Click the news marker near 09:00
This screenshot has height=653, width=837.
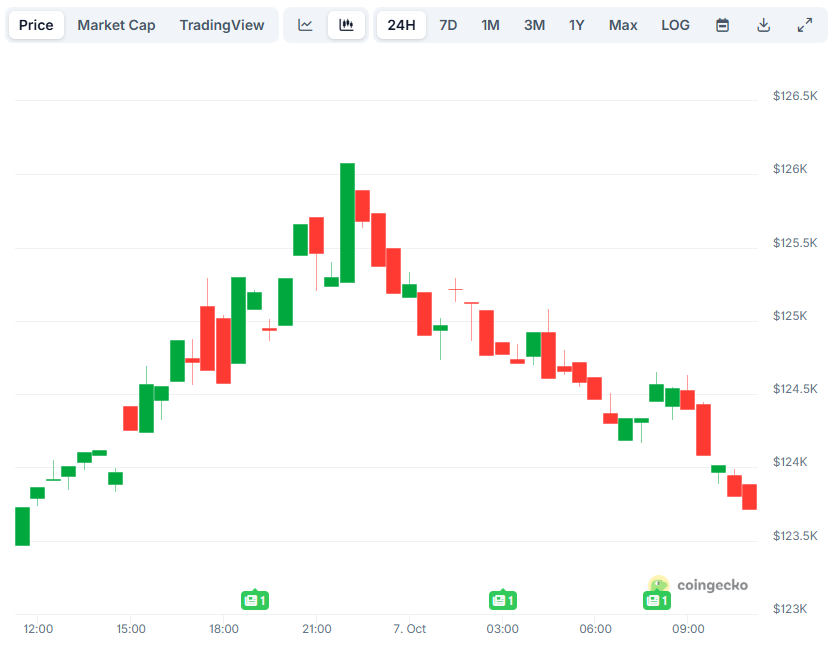656,600
